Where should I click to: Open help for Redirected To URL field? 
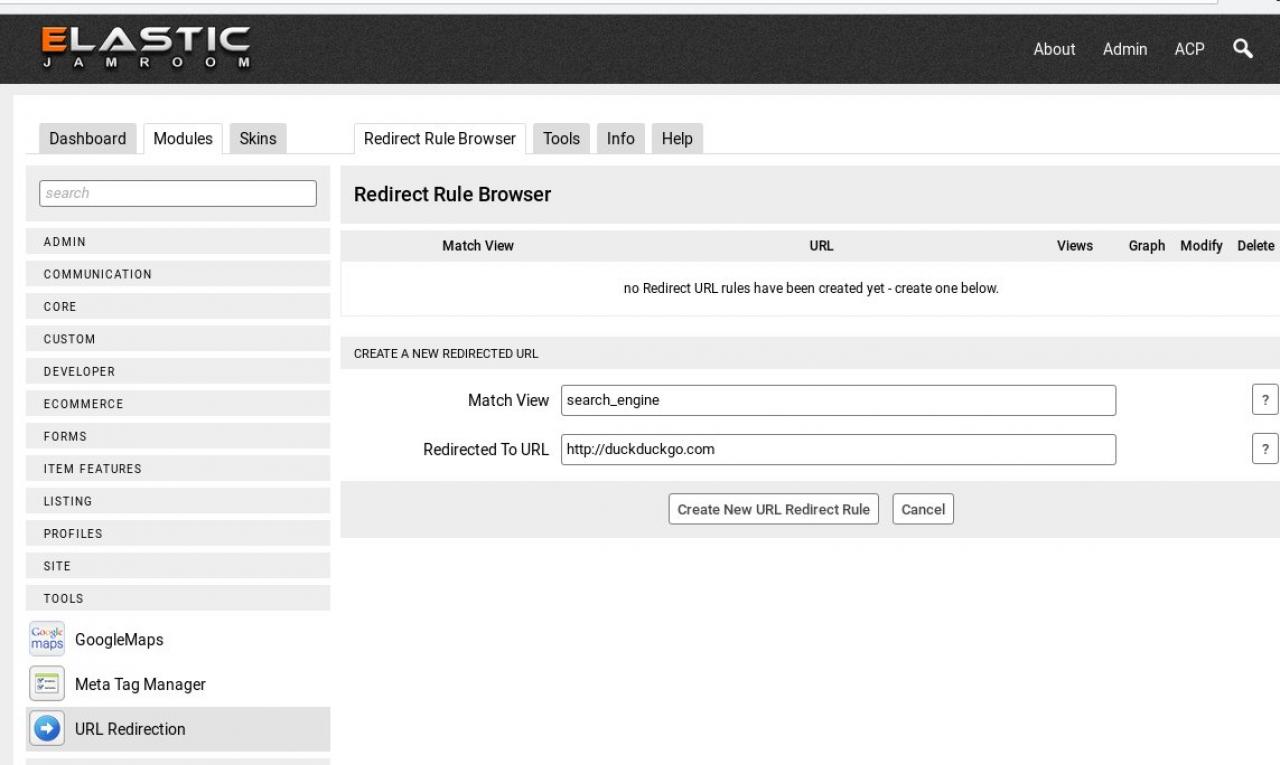pyautogui.click(x=1265, y=449)
